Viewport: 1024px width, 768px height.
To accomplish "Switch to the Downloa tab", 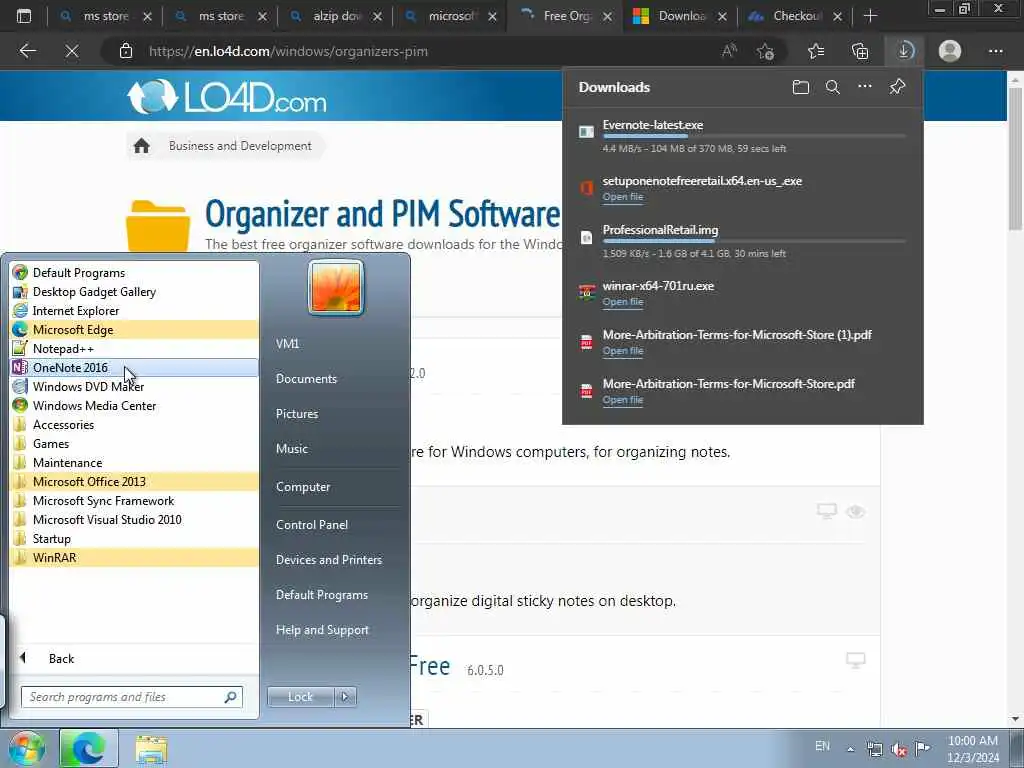I will [x=680, y=16].
